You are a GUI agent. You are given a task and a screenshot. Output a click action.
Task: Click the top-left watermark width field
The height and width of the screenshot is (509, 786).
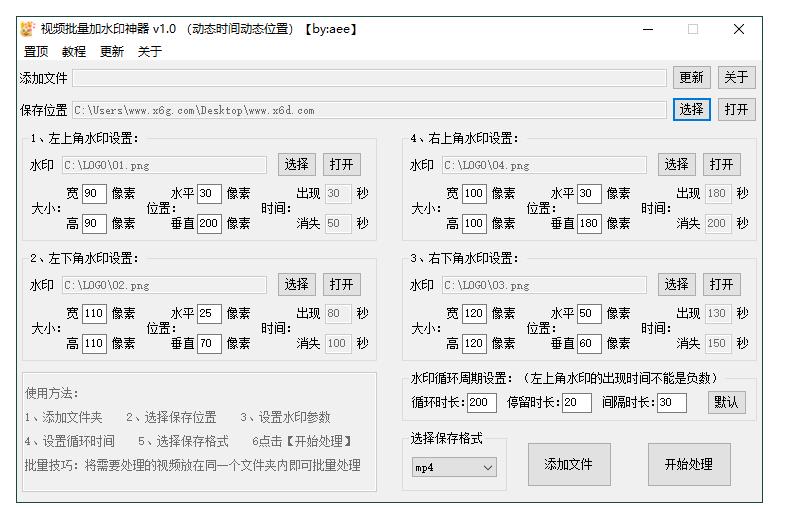(94, 194)
